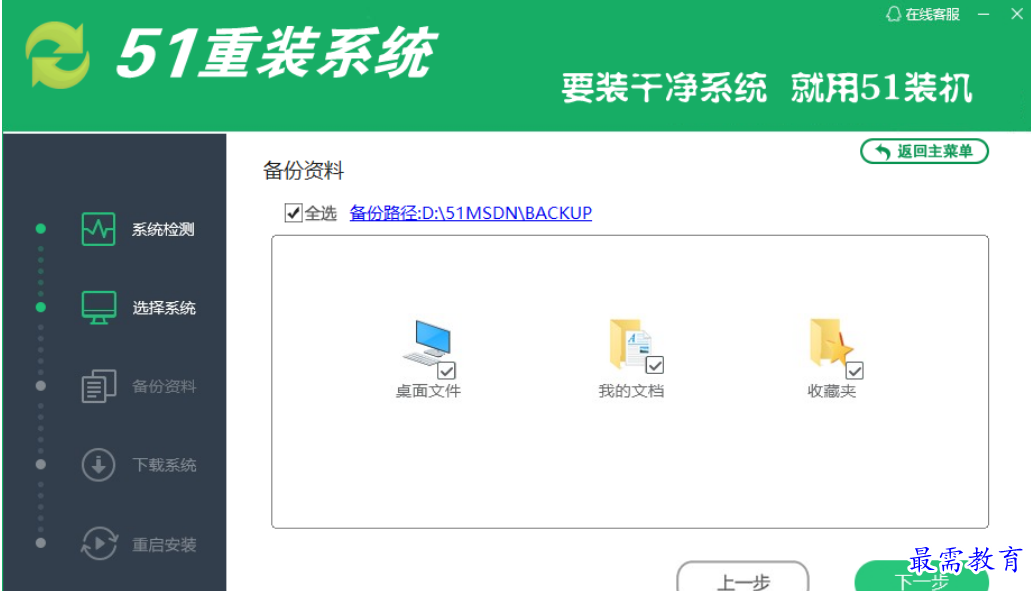The height and width of the screenshot is (591, 1031).
Task: Click the 收藏夹 label text
Action: point(832,391)
